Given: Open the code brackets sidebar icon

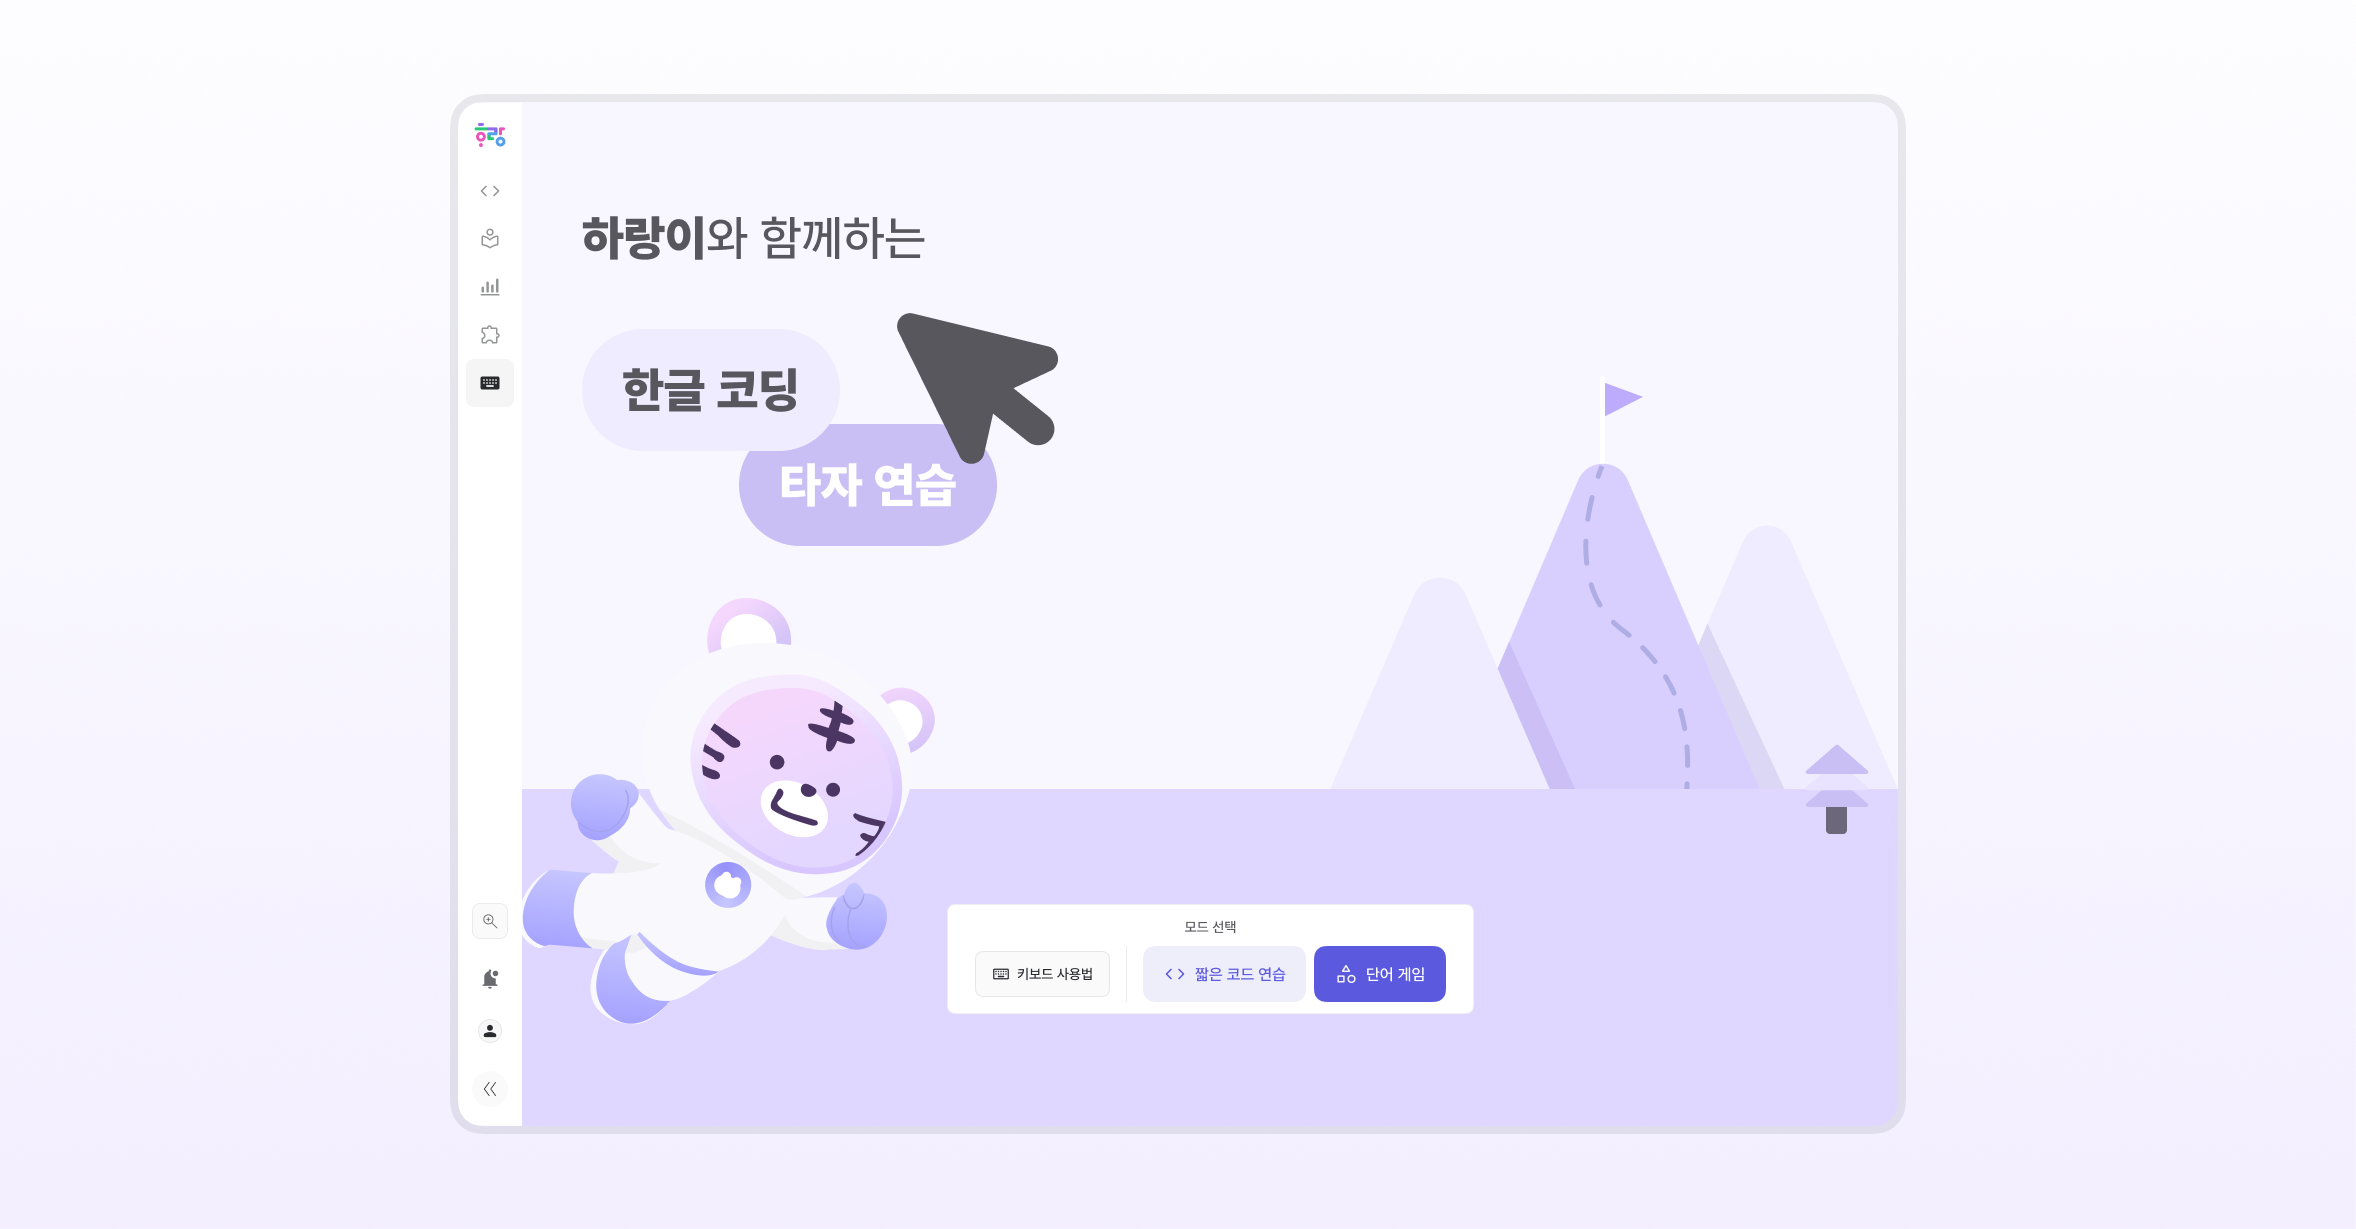Looking at the screenshot, I should click(490, 191).
